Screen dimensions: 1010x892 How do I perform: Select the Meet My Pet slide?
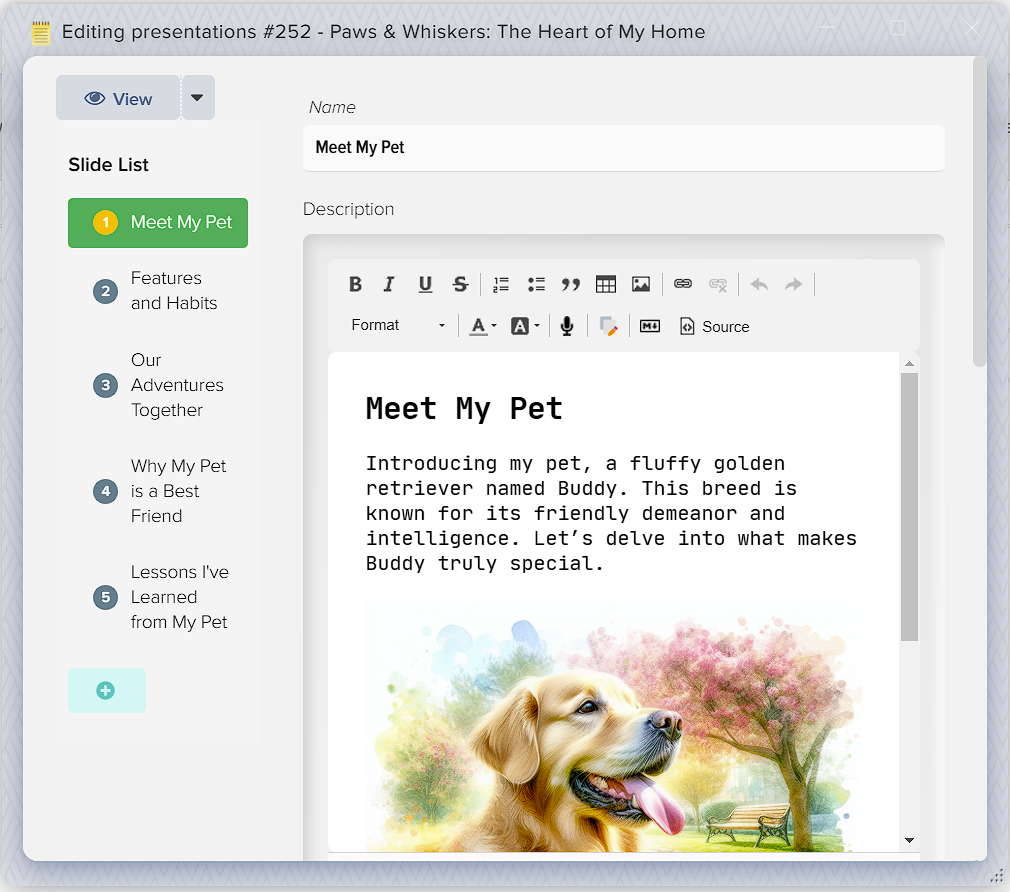tap(158, 223)
